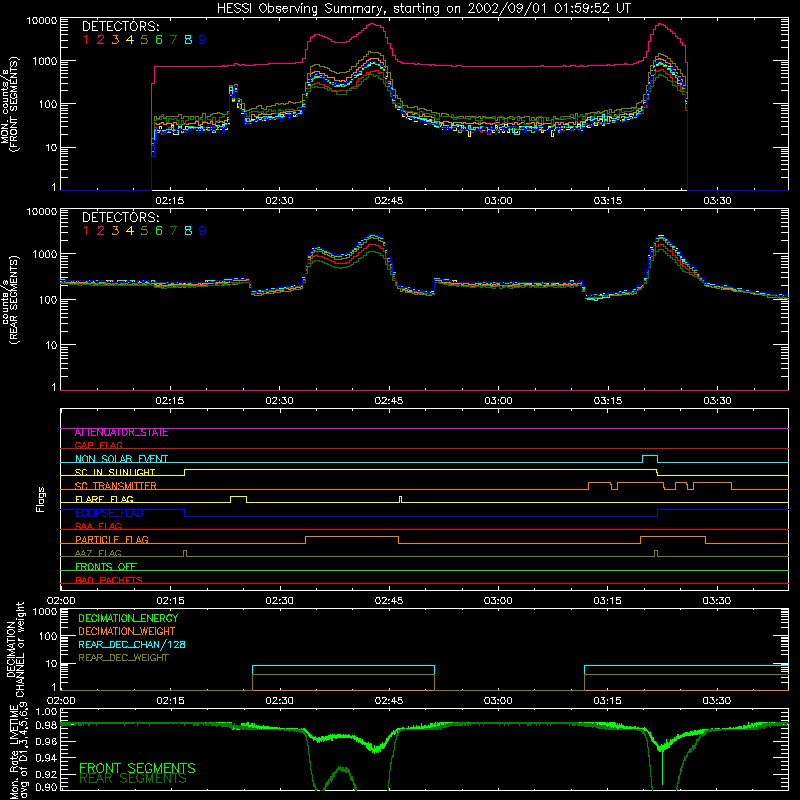Screen dimensions: 800x800
Task: Select detector 8 legend number in front segments panel
Action: [188, 40]
